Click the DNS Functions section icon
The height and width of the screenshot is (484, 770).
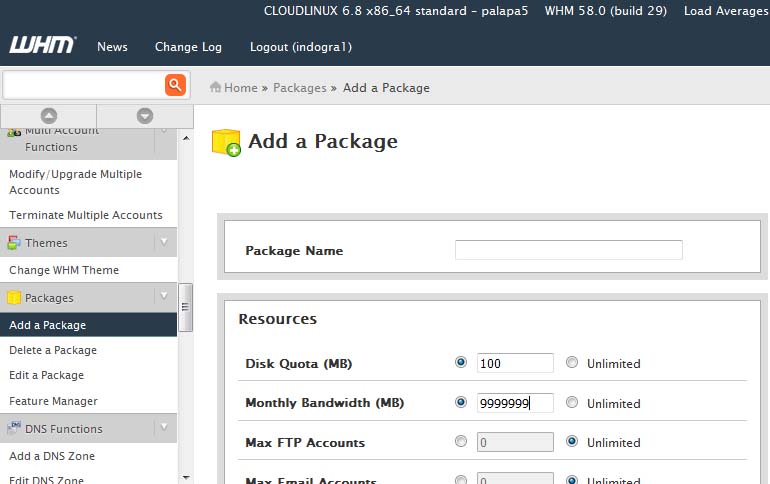click(x=14, y=429)
